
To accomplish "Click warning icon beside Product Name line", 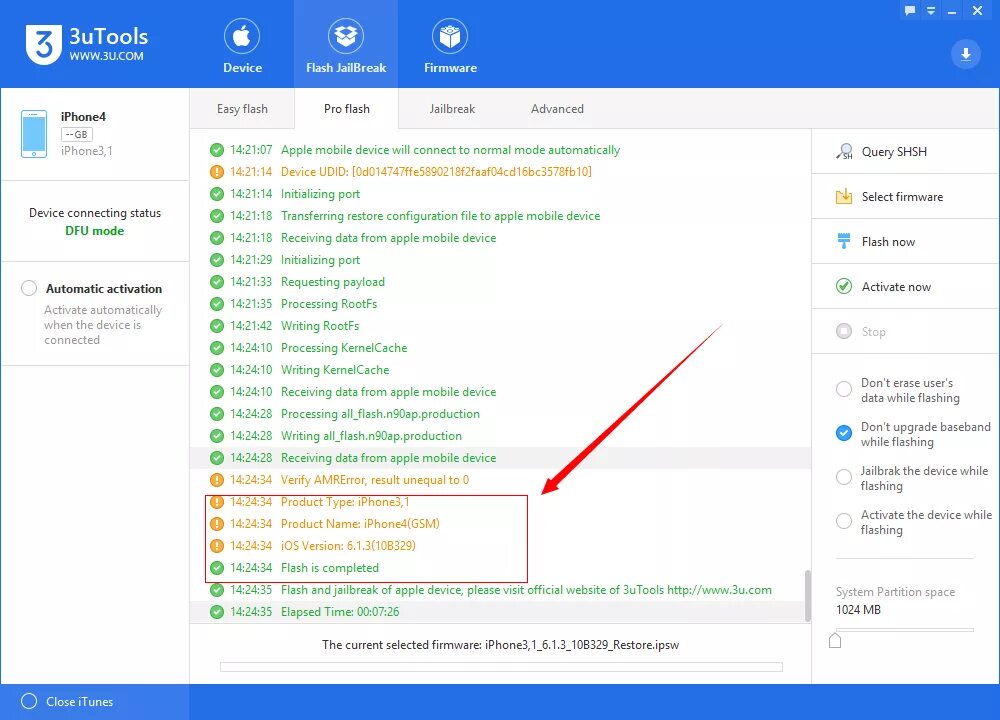I will [217, 524].
